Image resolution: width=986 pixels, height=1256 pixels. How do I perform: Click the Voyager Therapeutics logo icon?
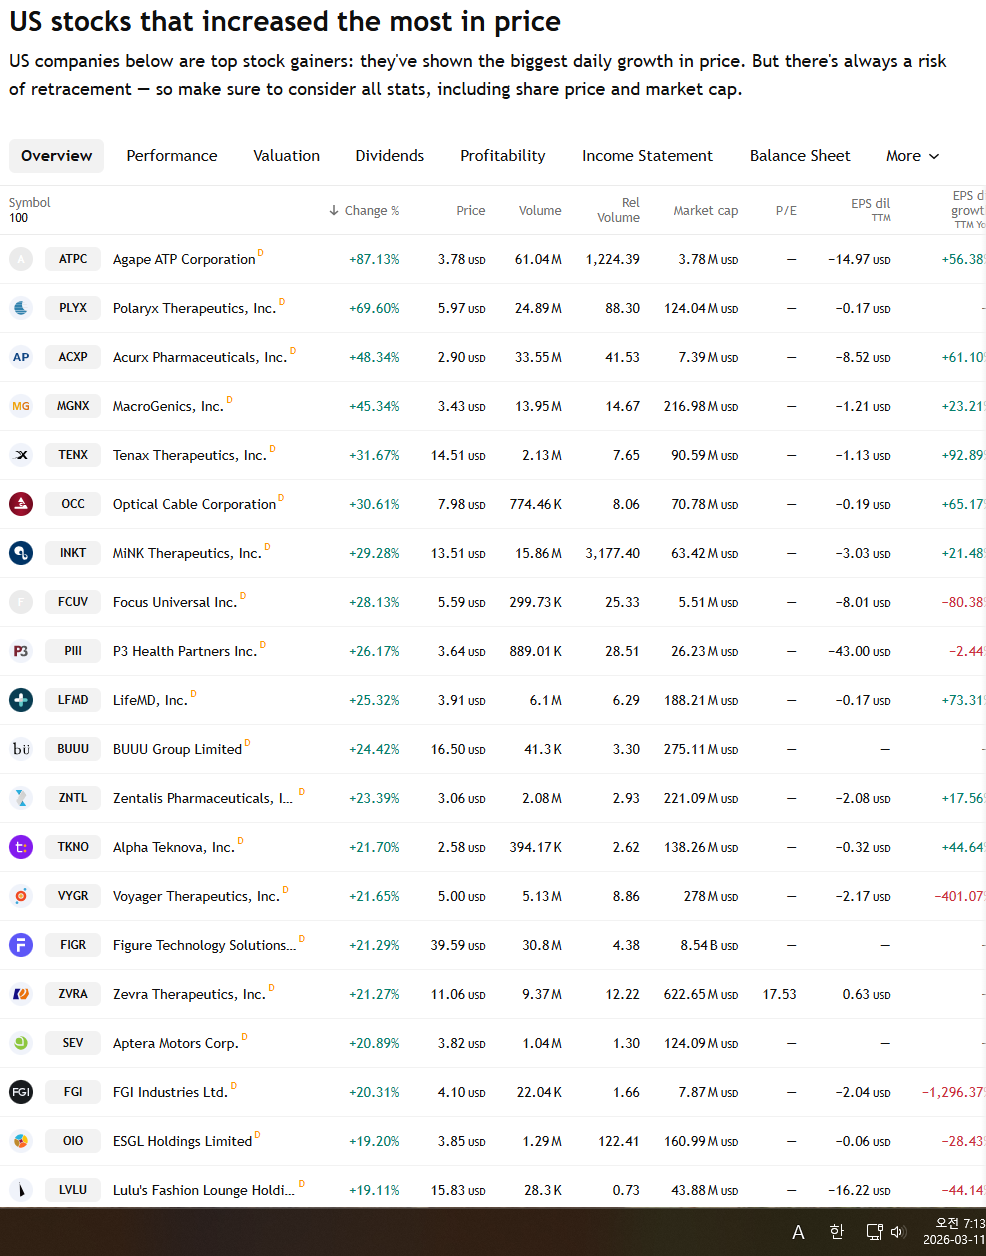pos(21,896)
